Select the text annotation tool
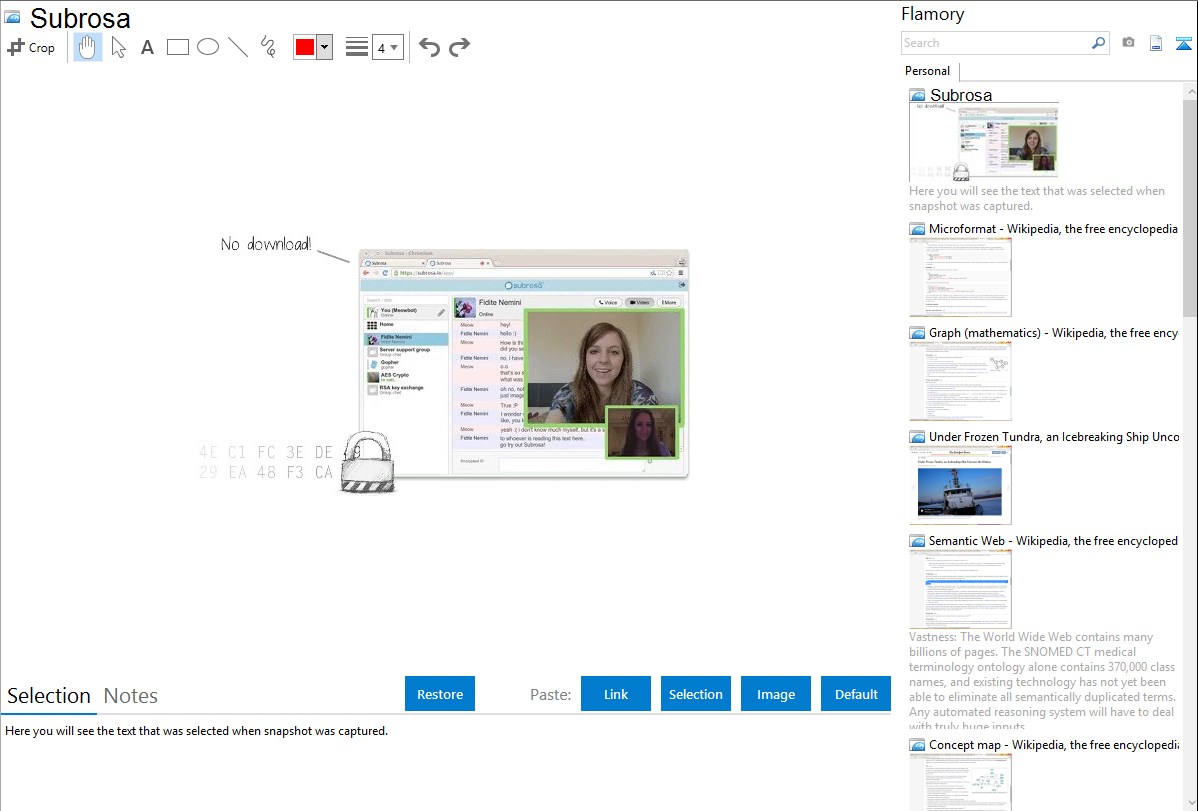This screenshot has width=1198, height=811. [x=147, y=47]
